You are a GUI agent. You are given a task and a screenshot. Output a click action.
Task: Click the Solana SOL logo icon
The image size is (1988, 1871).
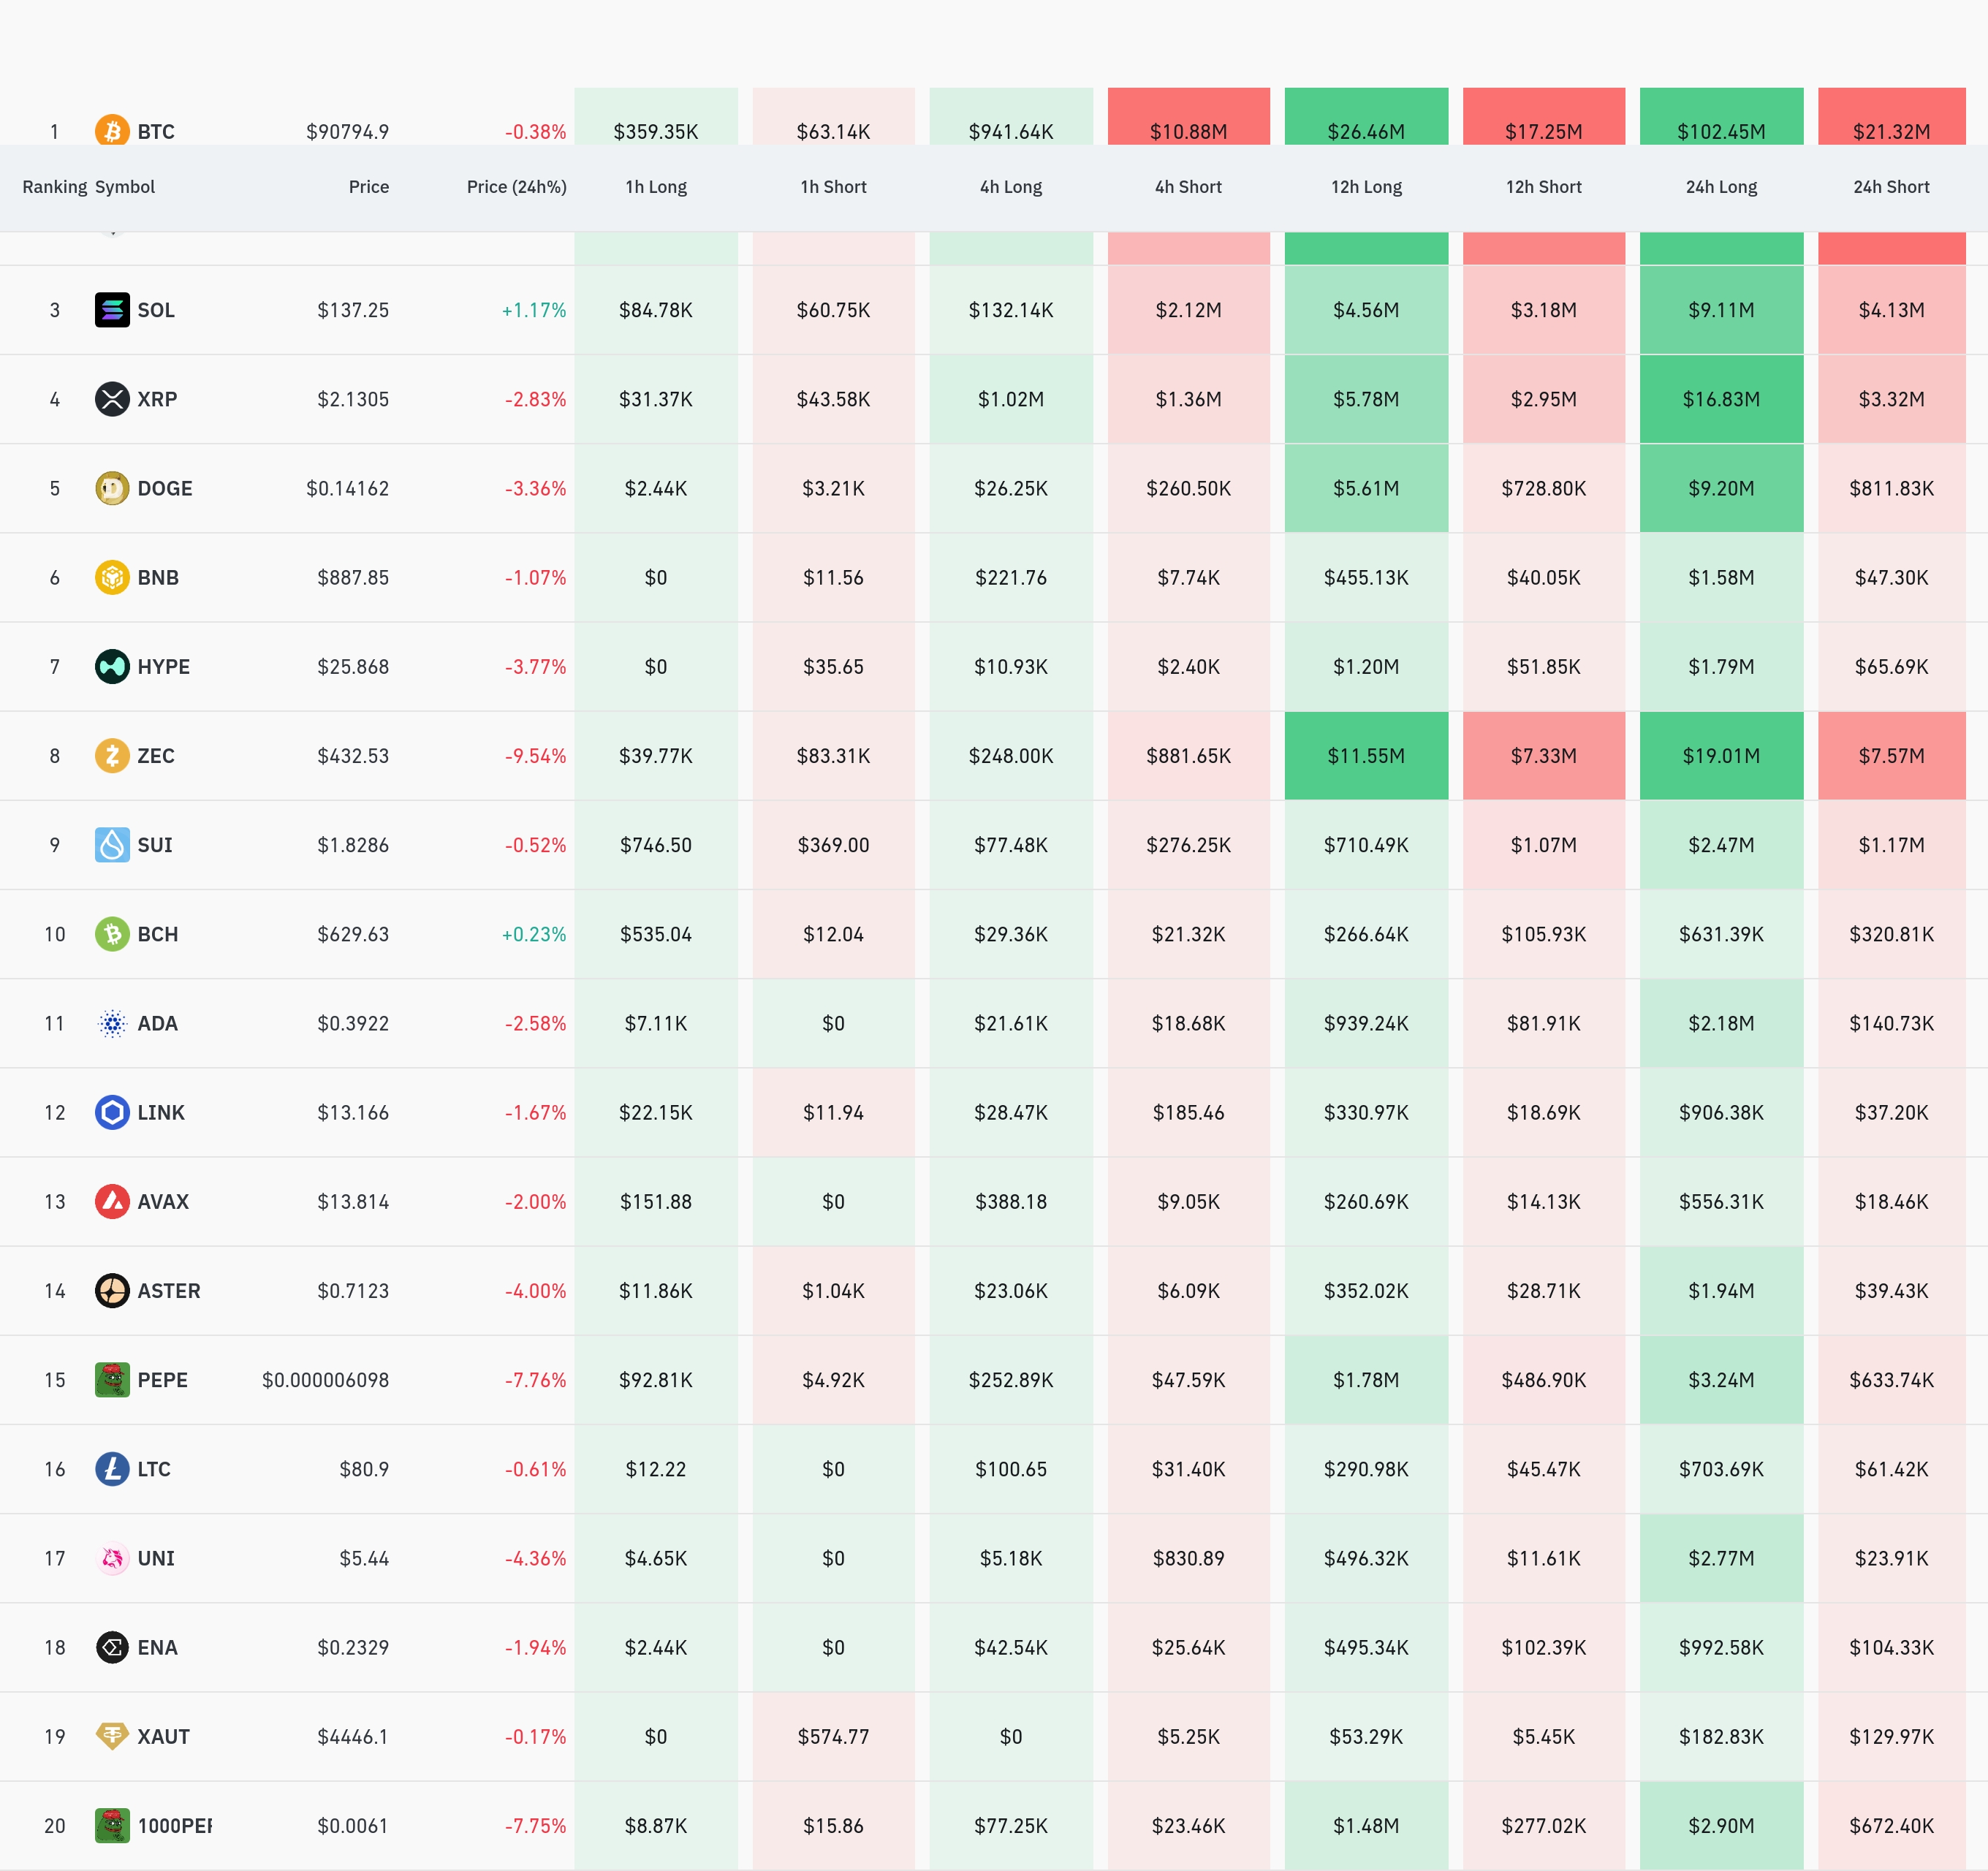coord(112,310)
